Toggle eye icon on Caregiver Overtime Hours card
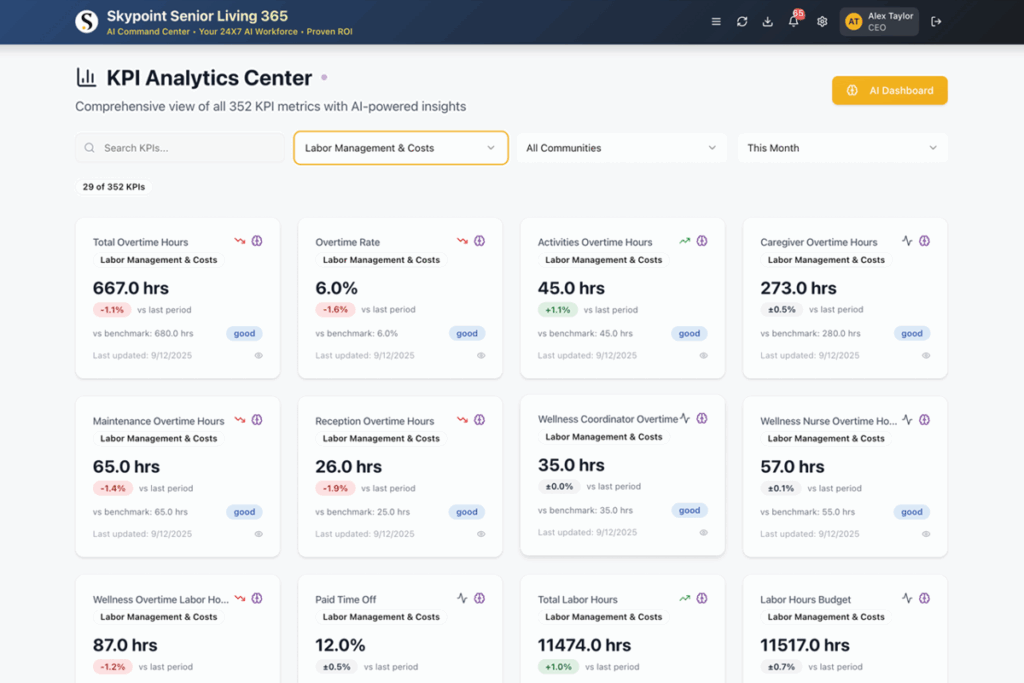 tap(926, 356)
